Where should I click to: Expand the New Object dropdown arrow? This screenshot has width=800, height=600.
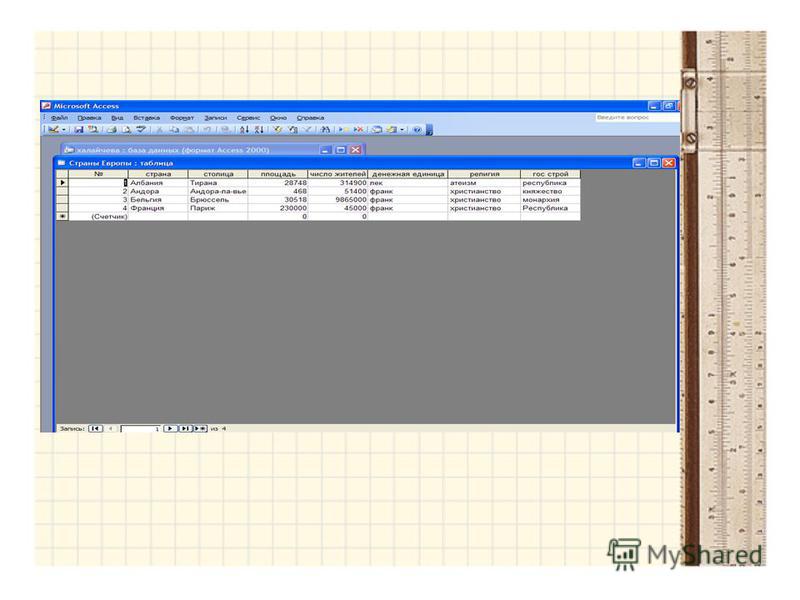402,130
